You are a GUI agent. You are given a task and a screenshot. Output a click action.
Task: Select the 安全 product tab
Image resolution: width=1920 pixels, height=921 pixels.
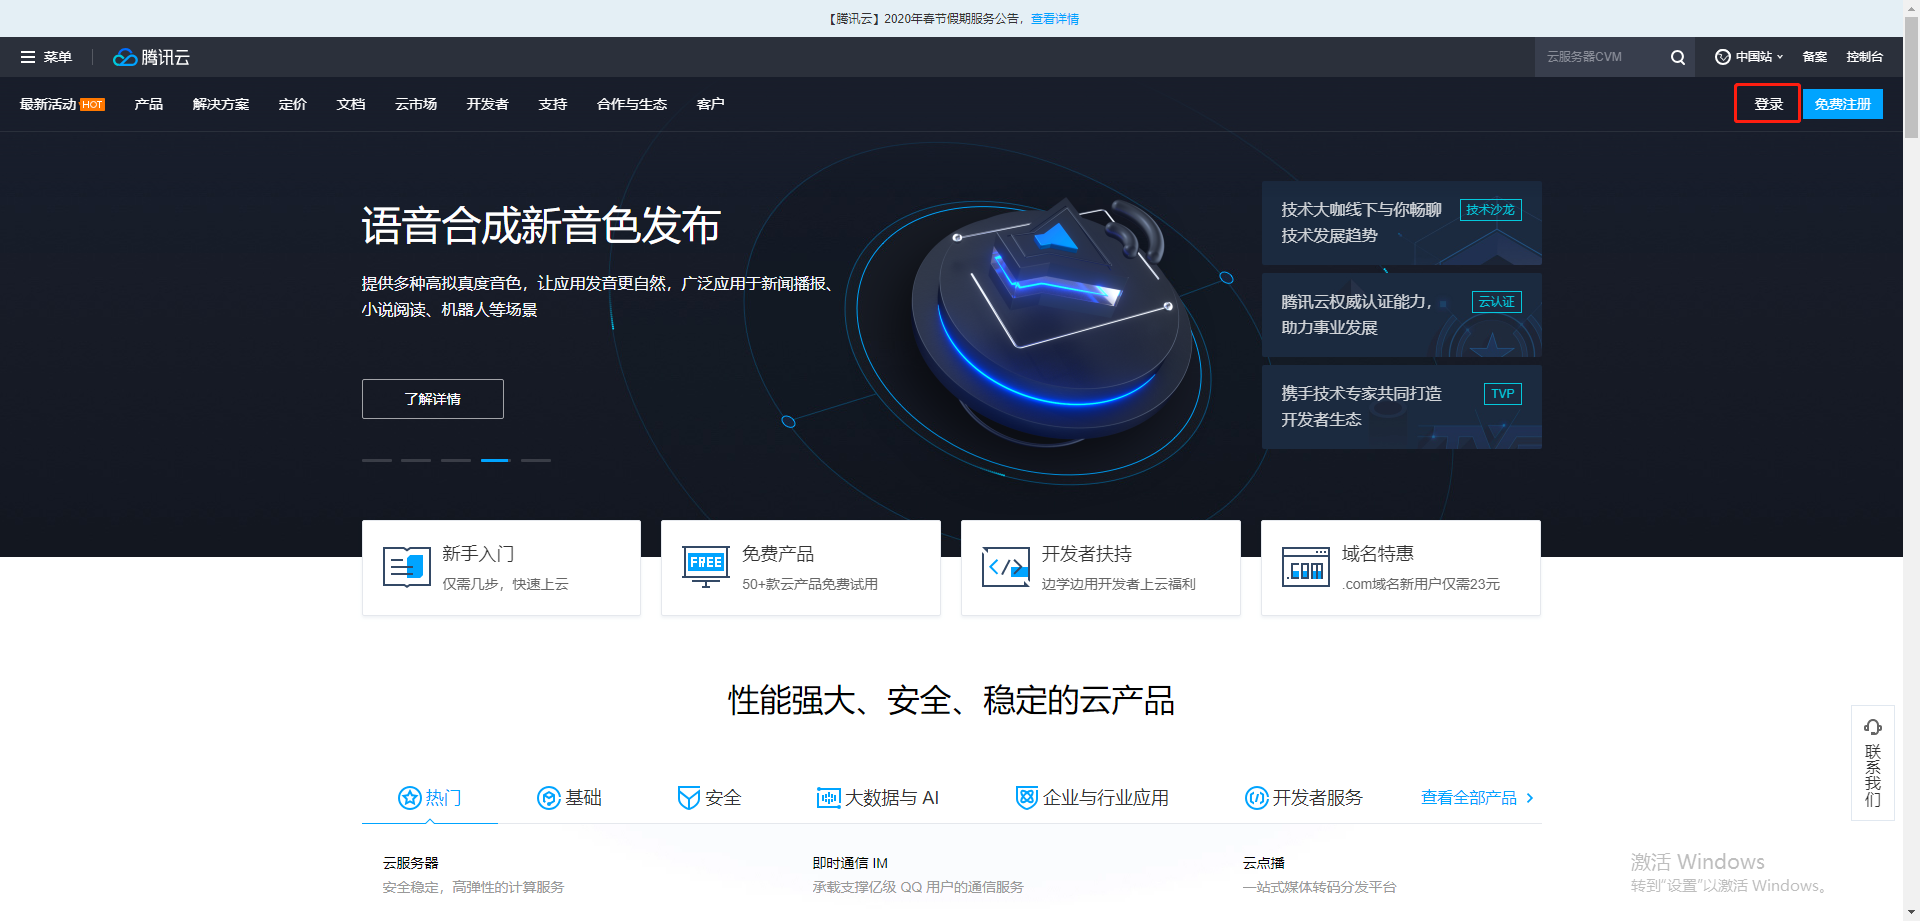point(710,797)
